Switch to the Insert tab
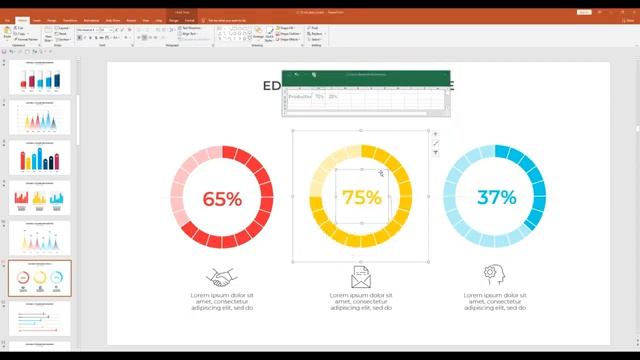Screen dimensions: 640x360 pyautogui.click(x=37, y=20)
